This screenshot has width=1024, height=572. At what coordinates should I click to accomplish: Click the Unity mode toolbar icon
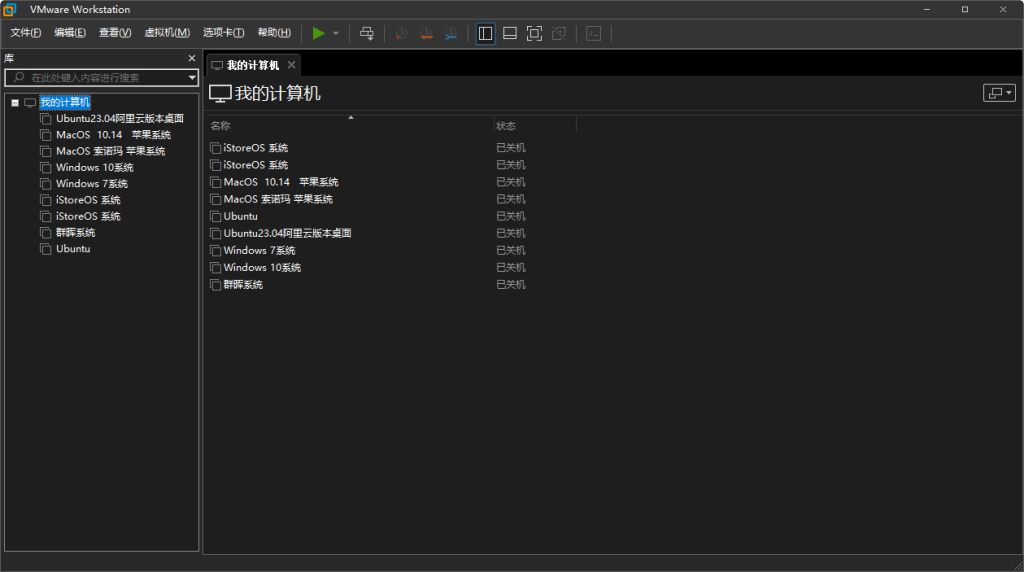pyautogui.click(x=559, y=33)
